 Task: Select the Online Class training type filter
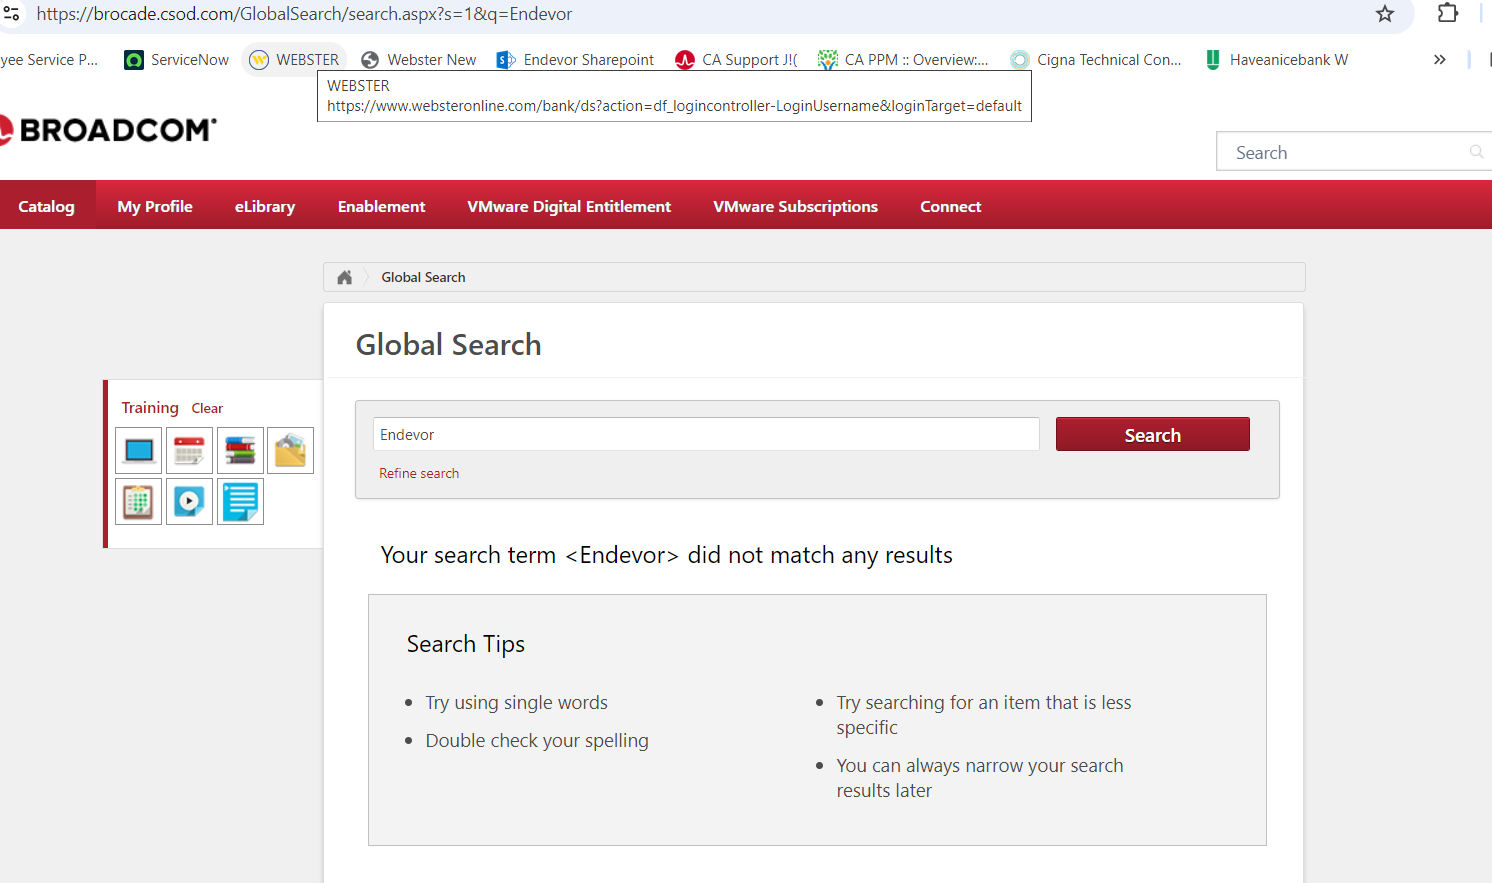coord(138,450)
